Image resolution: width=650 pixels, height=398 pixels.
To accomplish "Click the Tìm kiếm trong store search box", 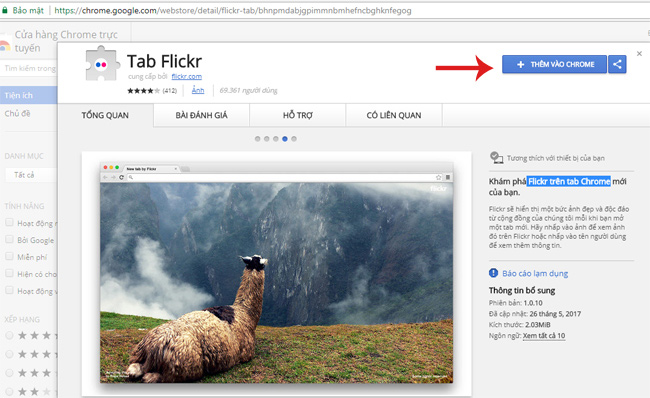I will click(x=29, y=68).
